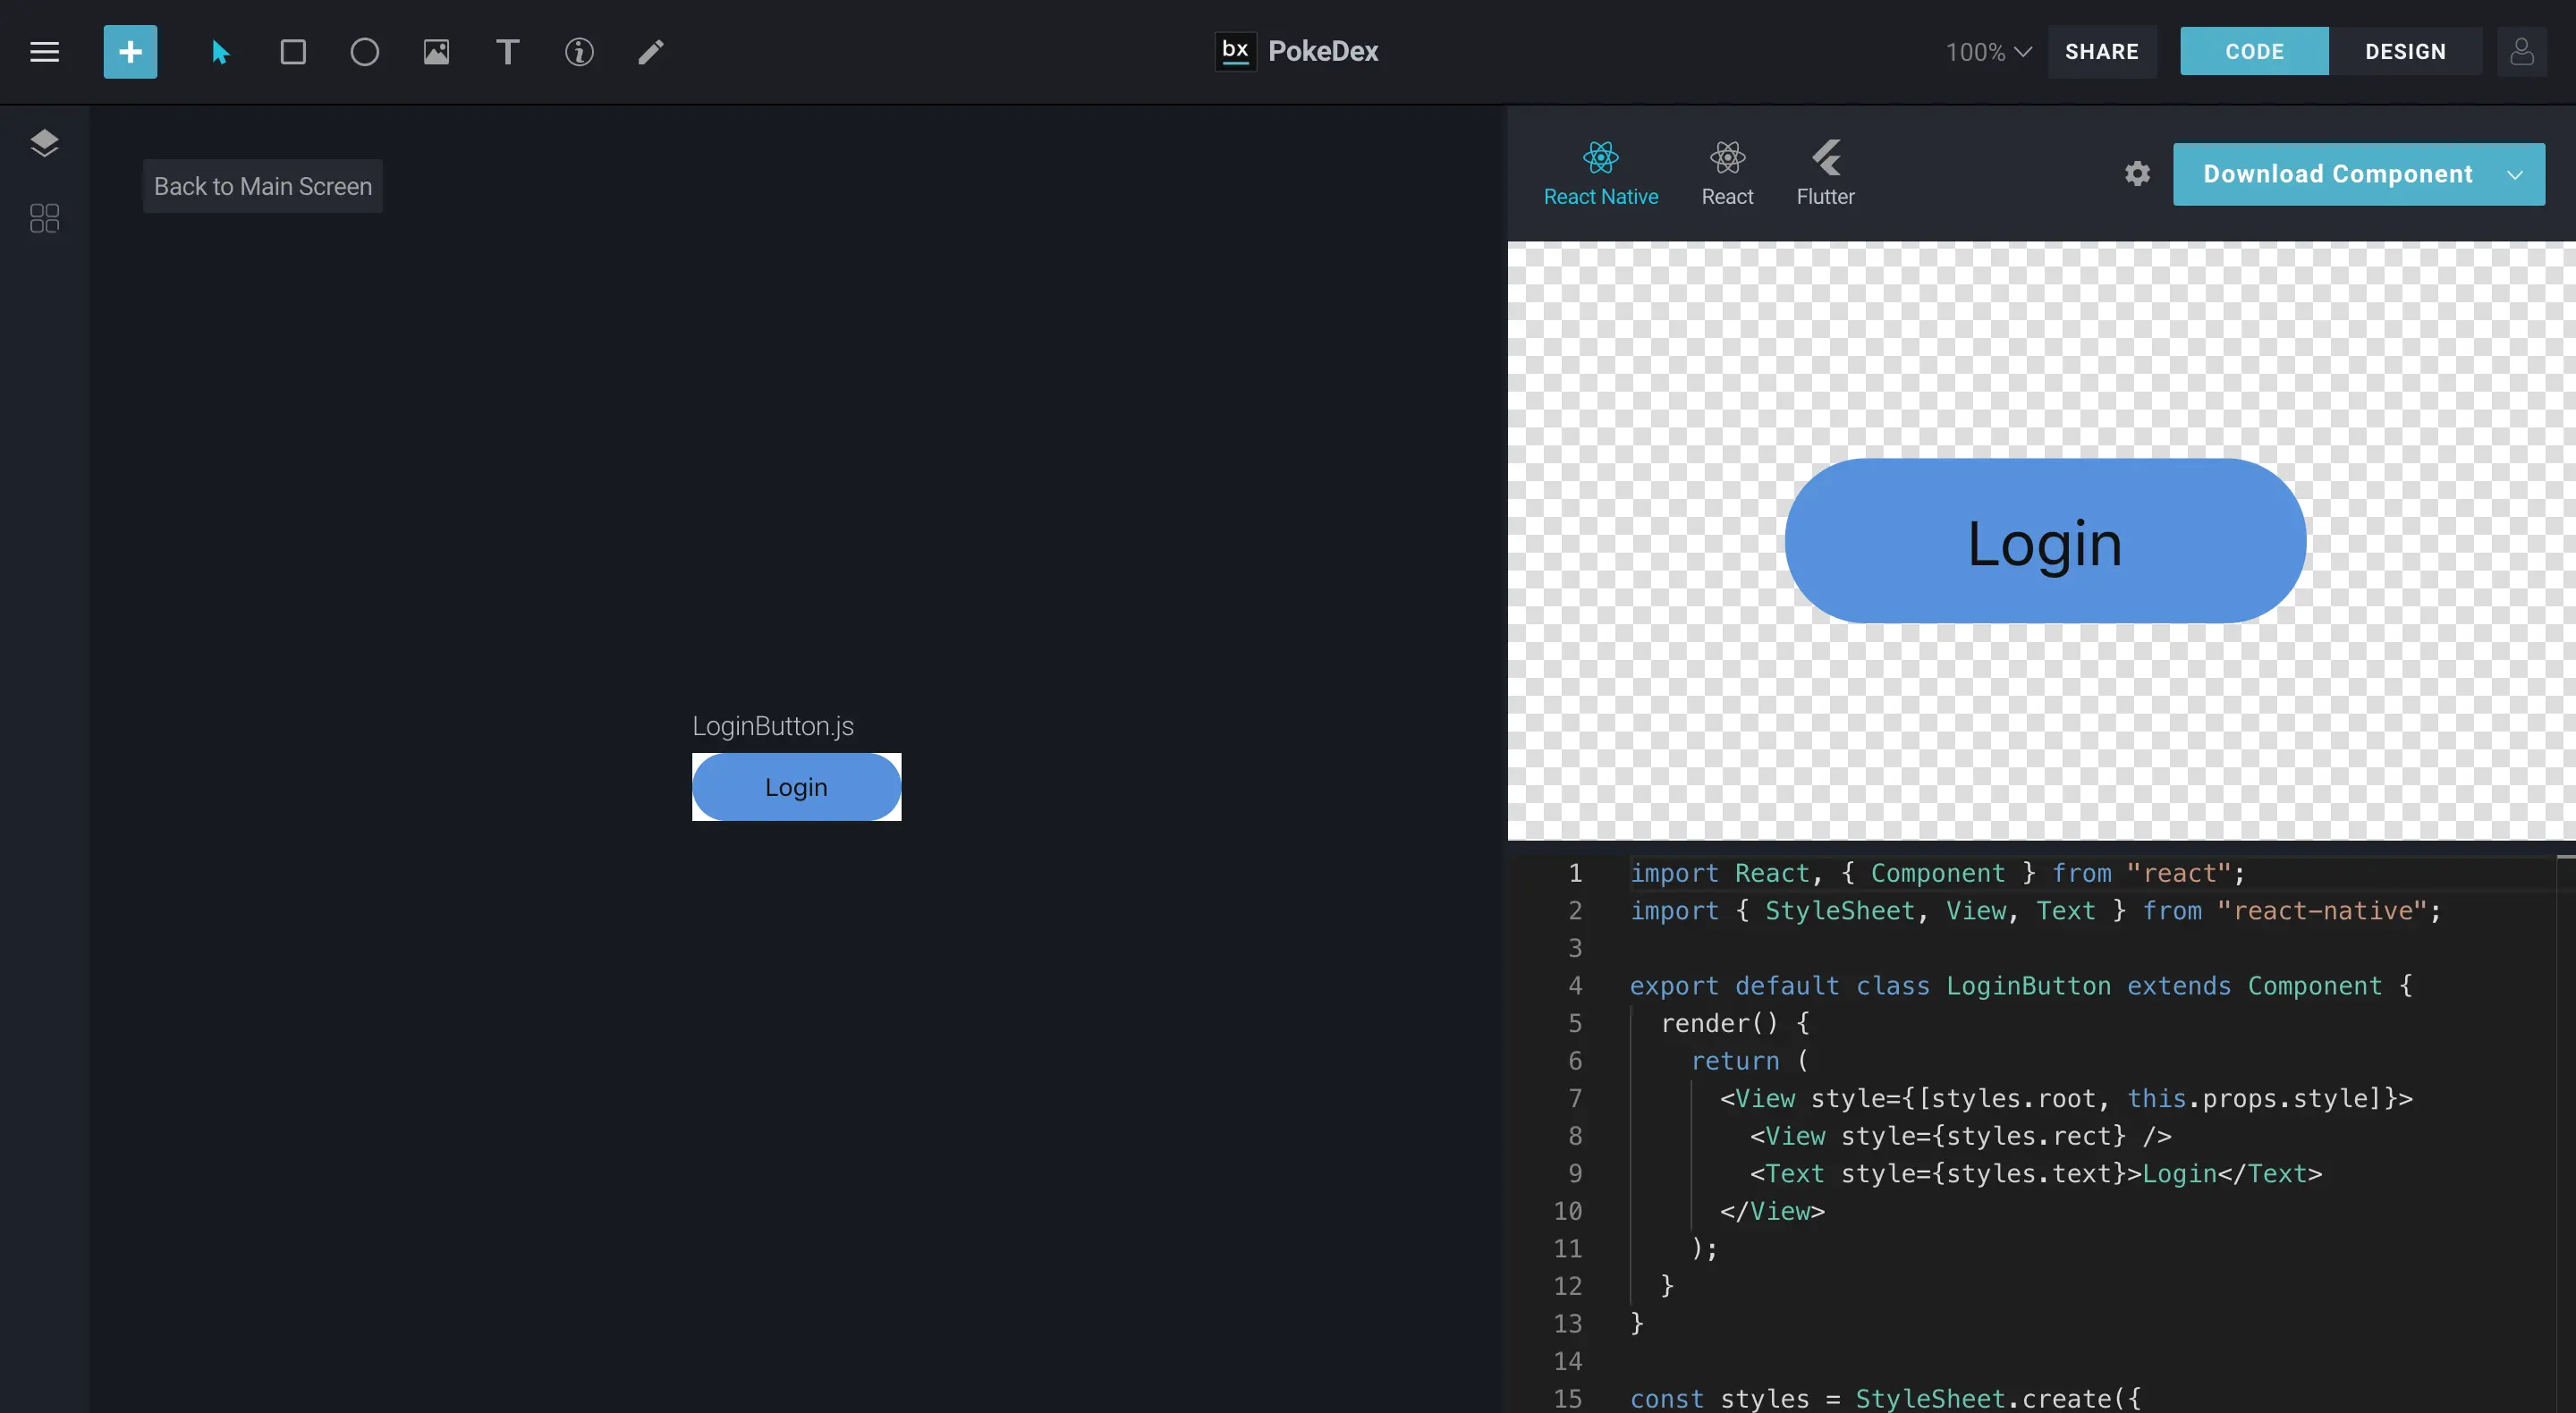
Task: Click Back to Main Screen button
Action: (x=263, y=186)
